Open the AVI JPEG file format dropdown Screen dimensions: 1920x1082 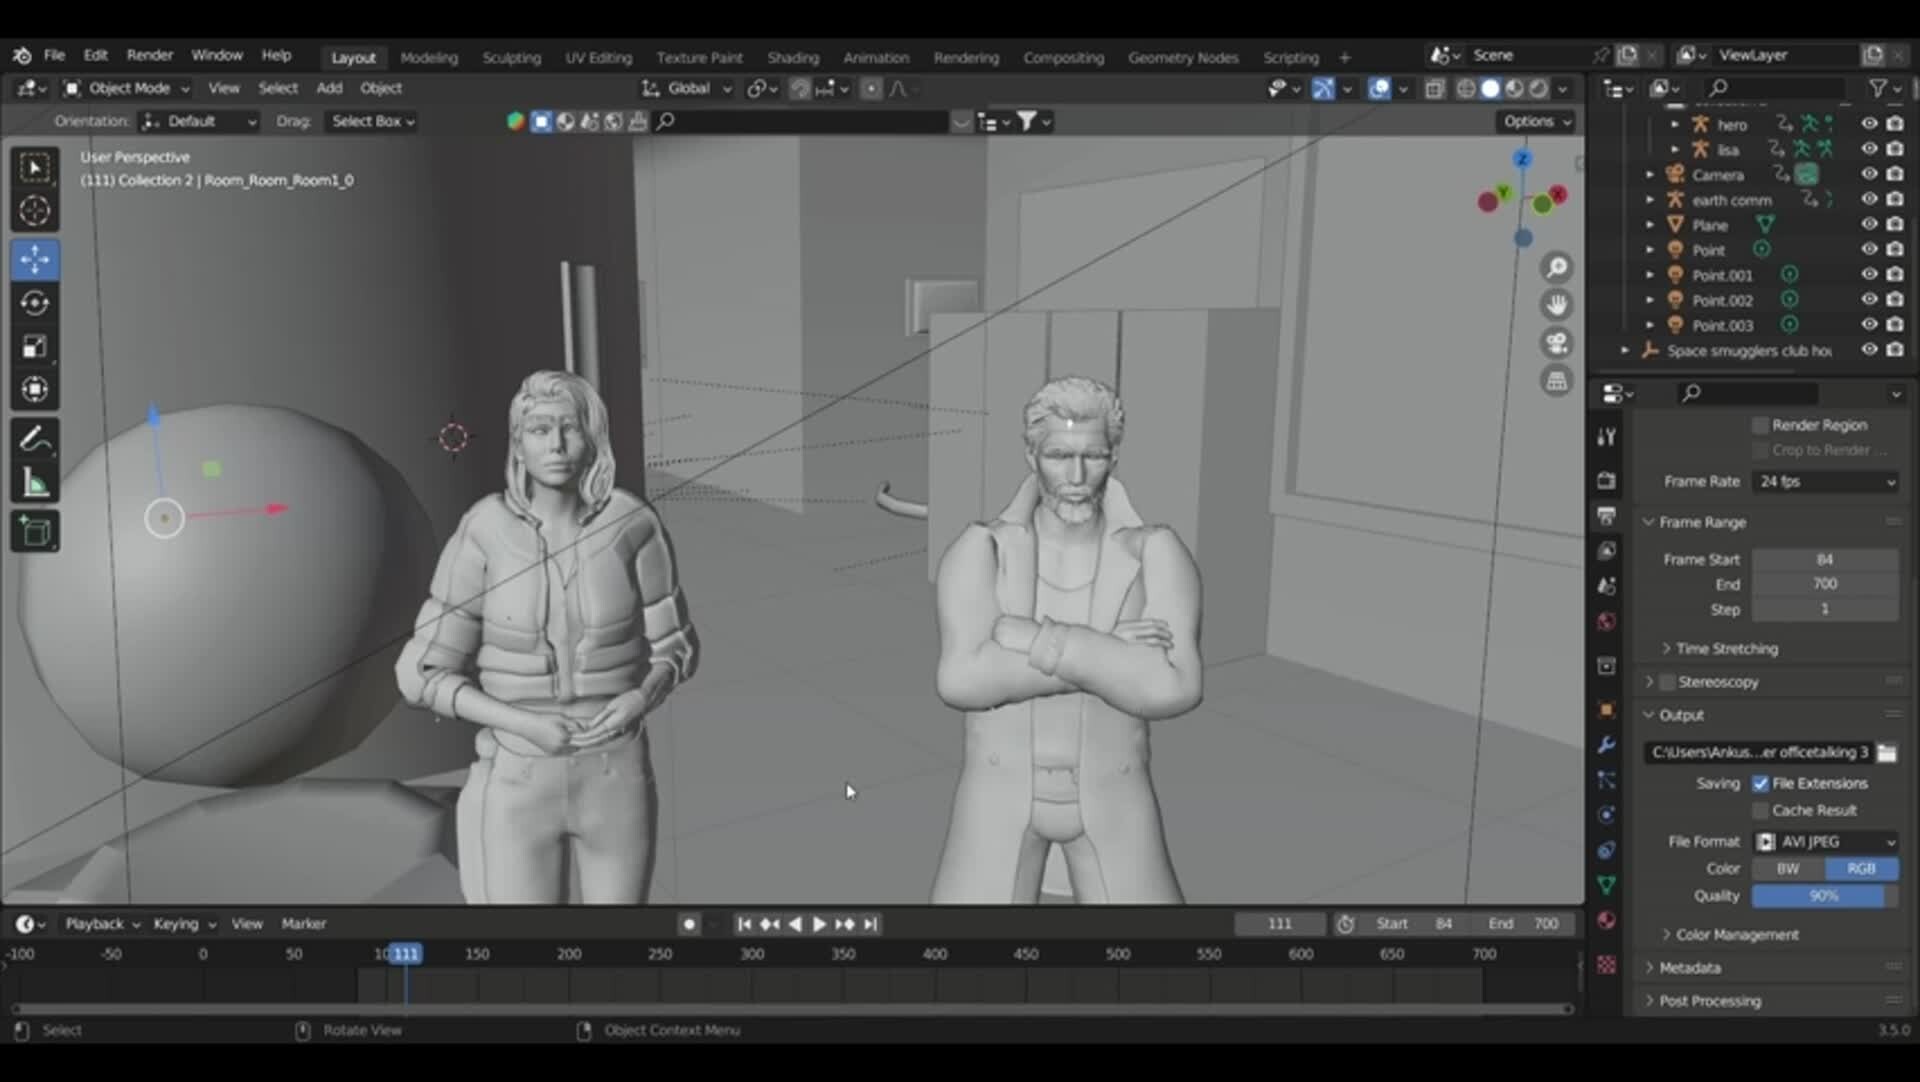tap(1826, 841)
